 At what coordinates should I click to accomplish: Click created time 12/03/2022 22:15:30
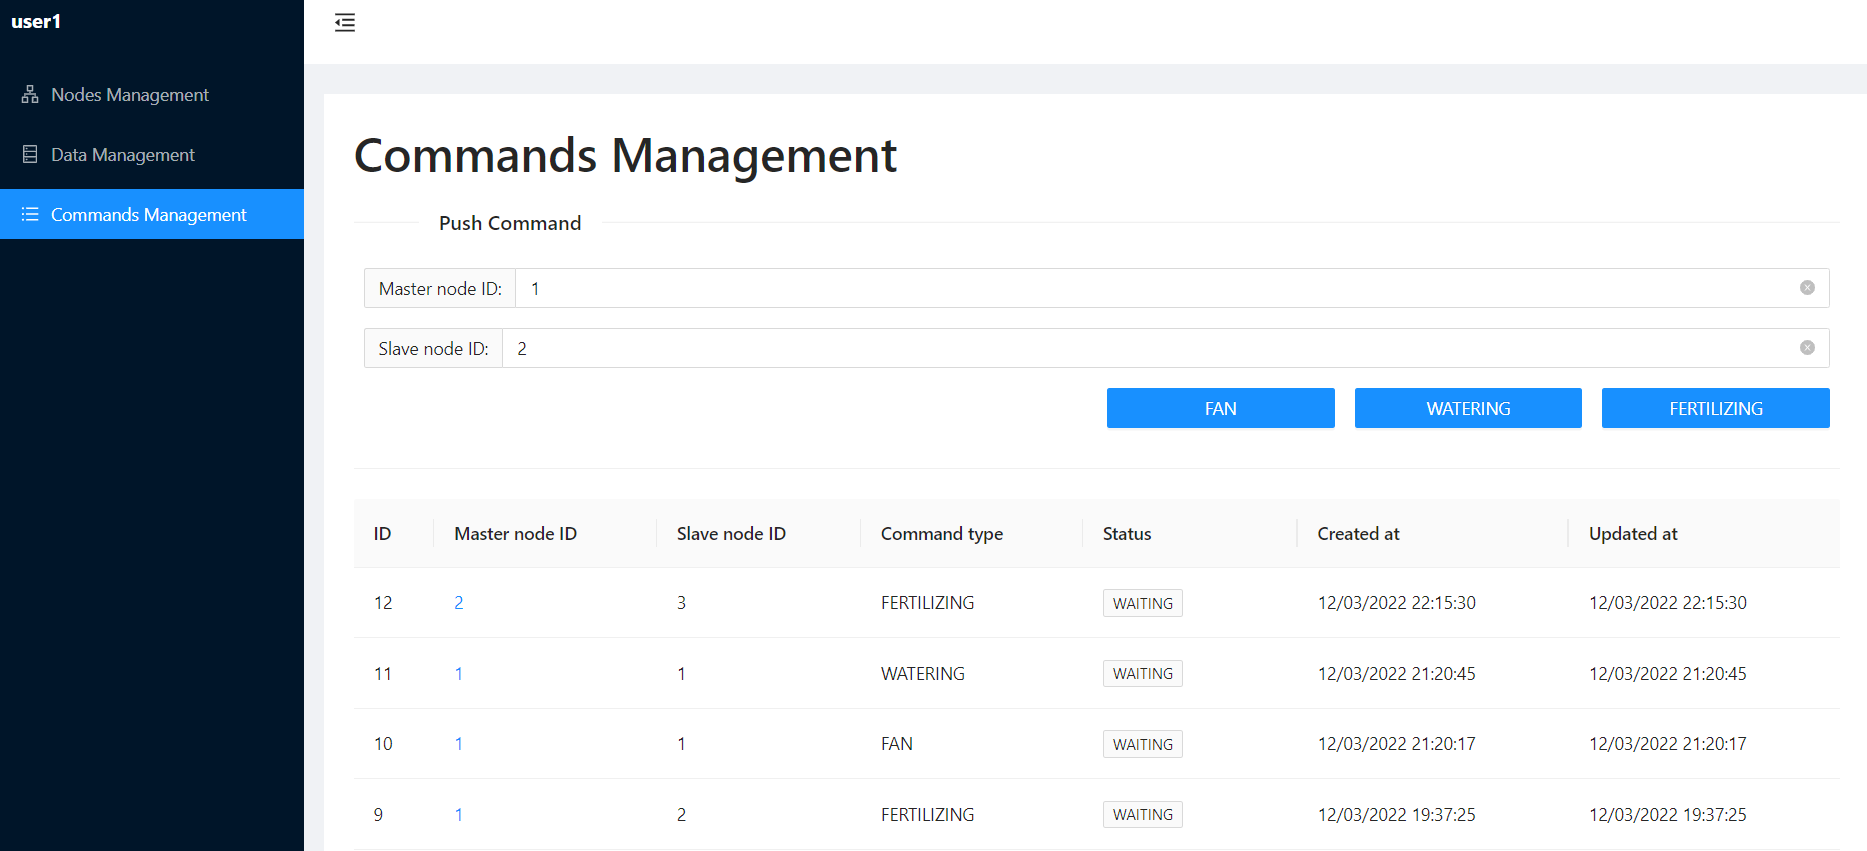[x=1396, y=603]
